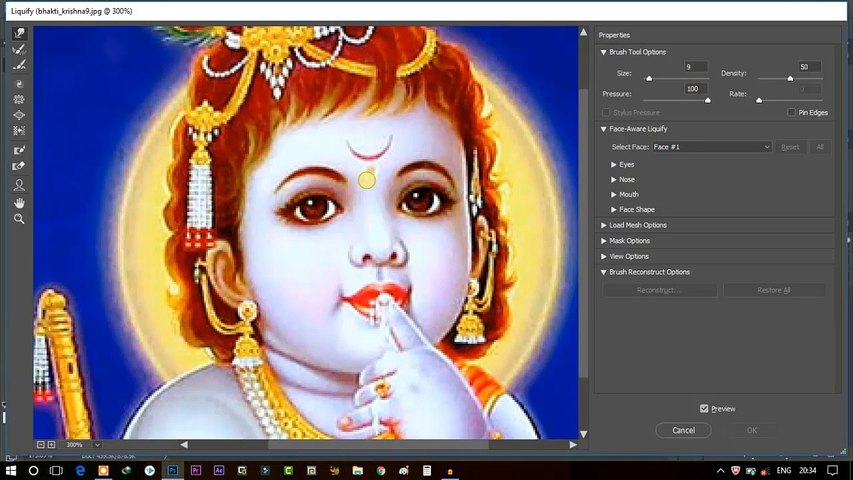The height and width of the screenshot is (480, 853).
Task: Select the Freeze Mask tool
Action: [x=19, y=150]
